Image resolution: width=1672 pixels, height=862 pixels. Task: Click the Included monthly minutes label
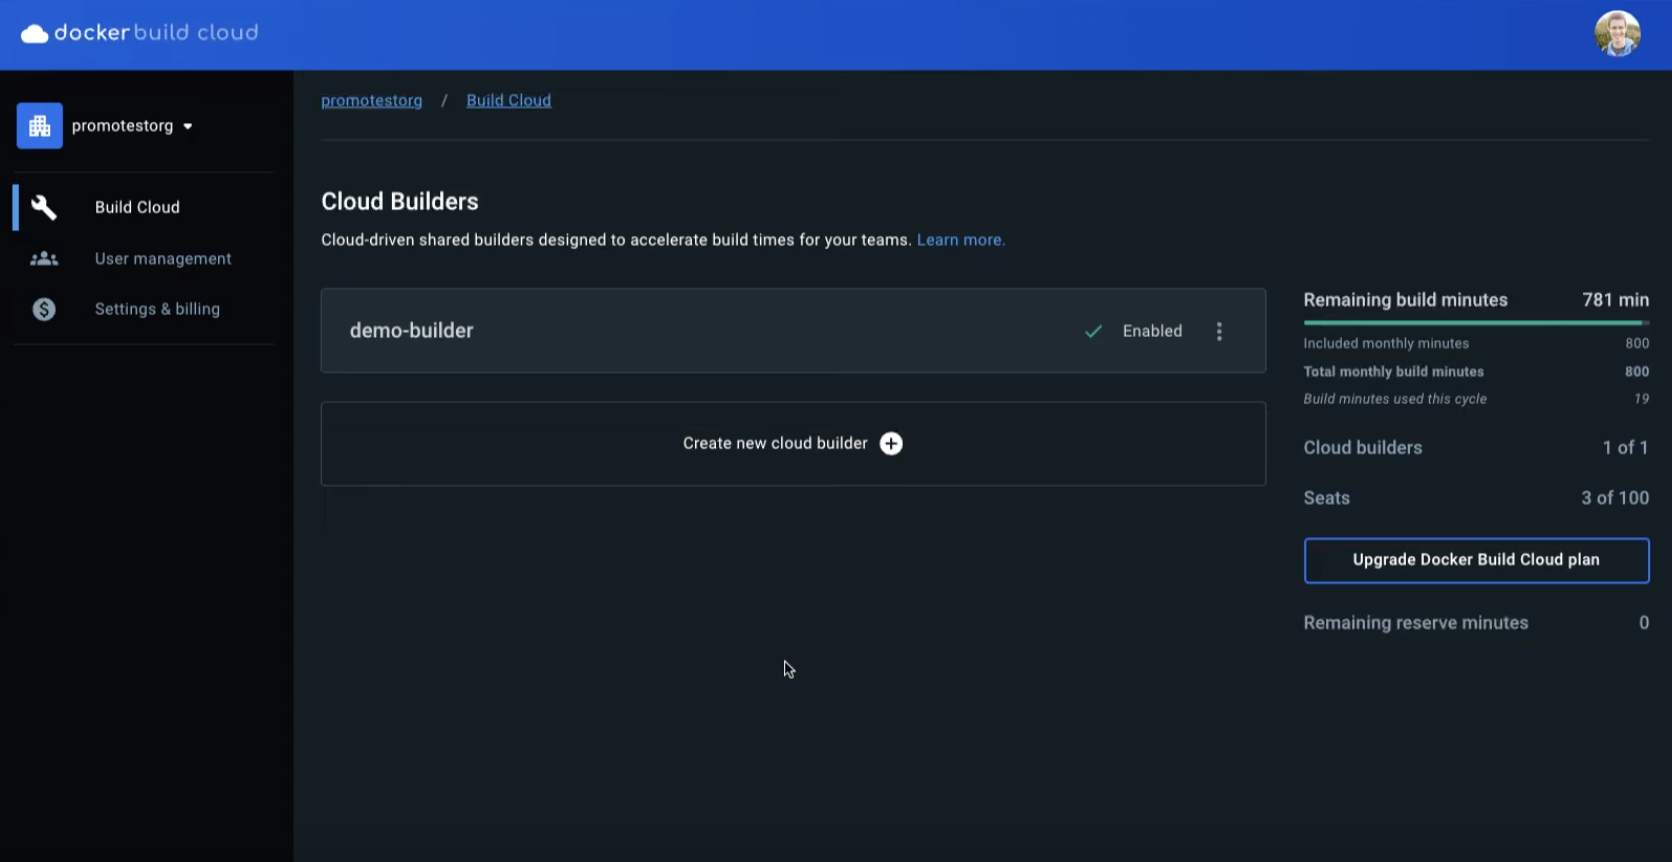(x=1386, y=344)
